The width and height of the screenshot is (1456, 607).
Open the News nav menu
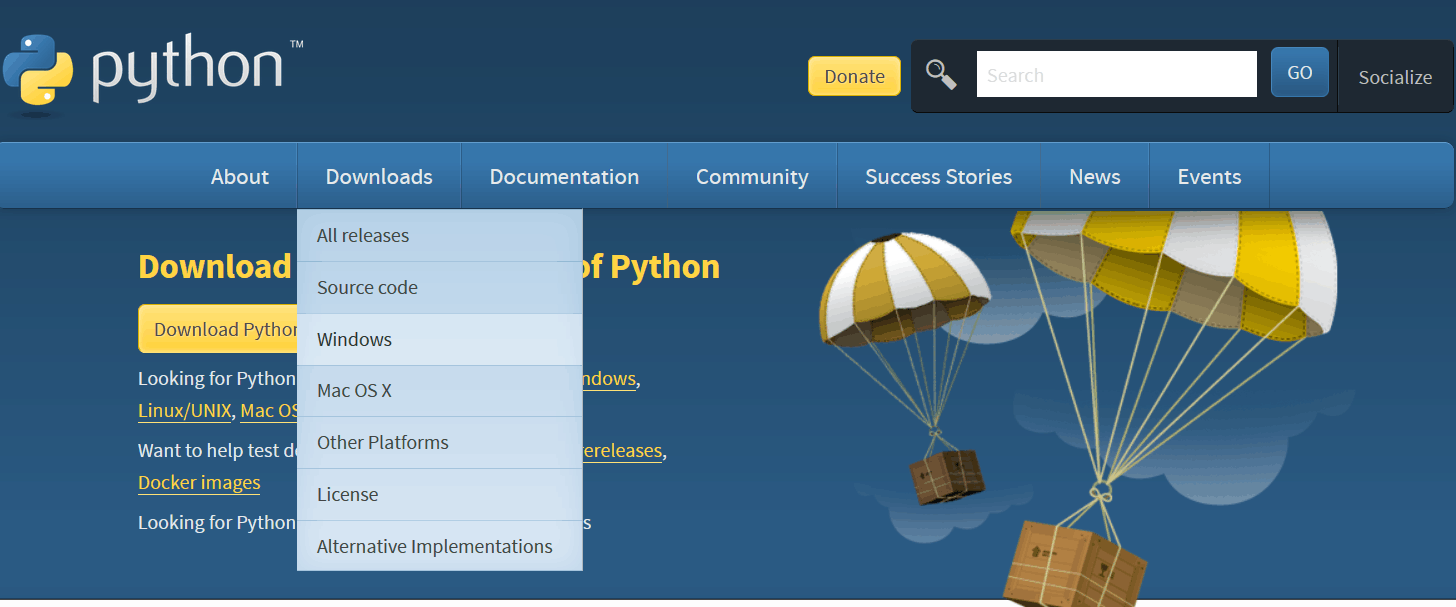[x=1095, y=177]
